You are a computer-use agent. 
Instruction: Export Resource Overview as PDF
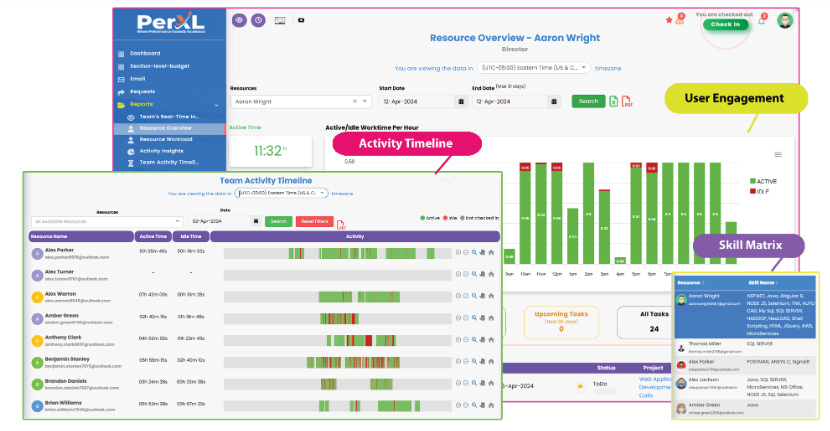coord(626,101)
